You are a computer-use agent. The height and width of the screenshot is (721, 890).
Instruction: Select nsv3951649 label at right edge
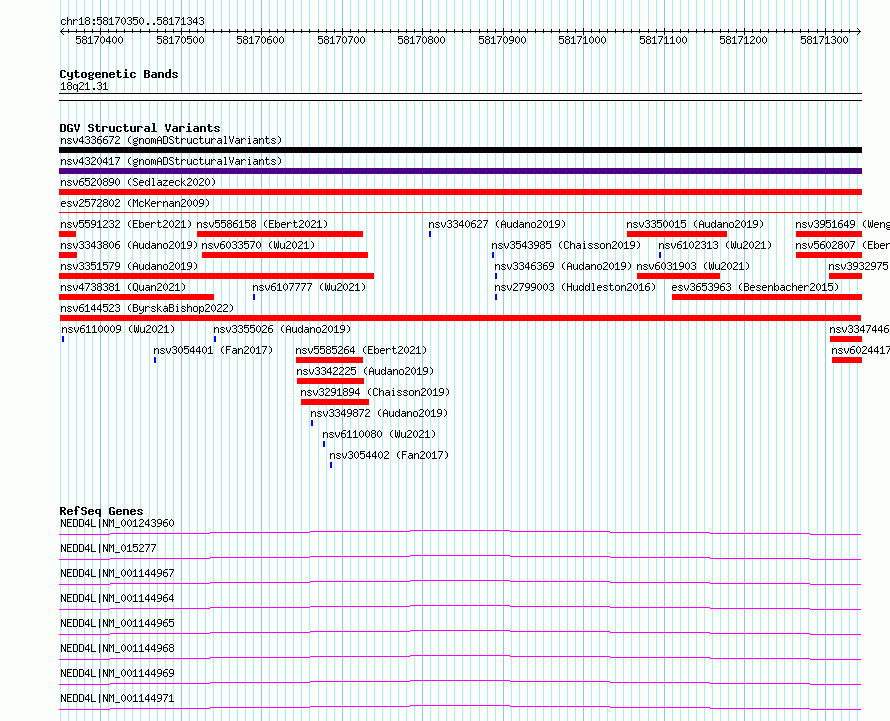pos(842,224)
